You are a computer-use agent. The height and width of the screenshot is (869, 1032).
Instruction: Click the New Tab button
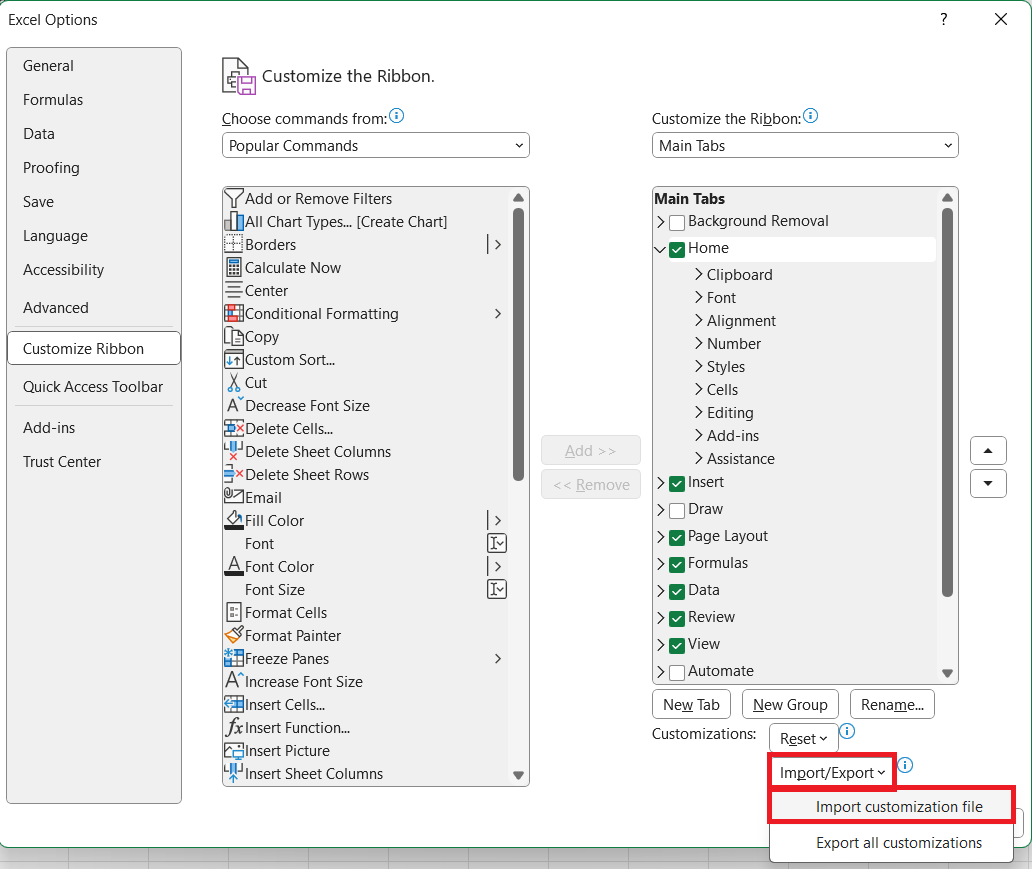[x=691, y=704]
